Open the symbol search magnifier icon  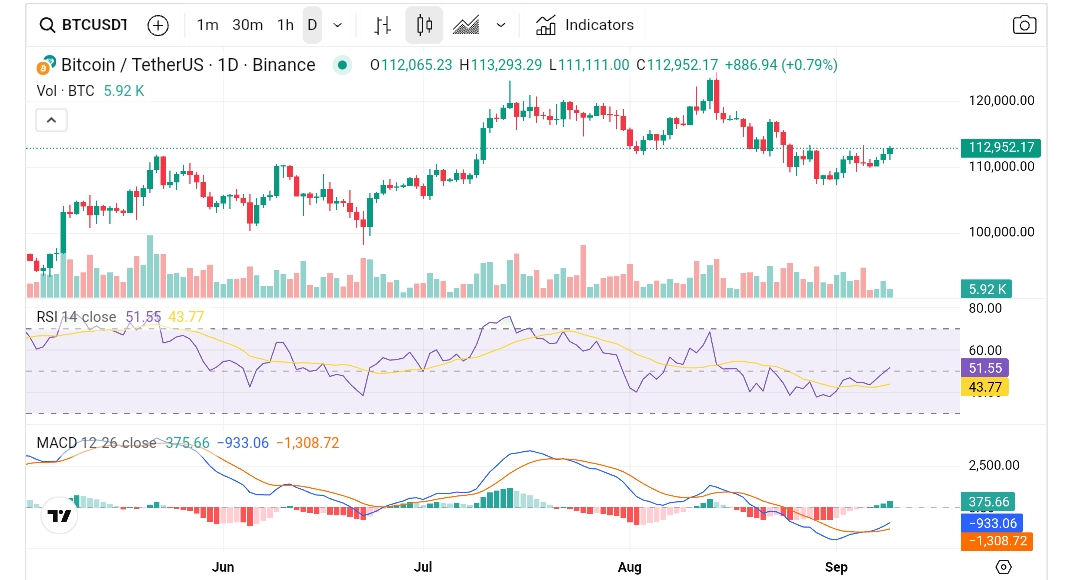pos(47,25)
